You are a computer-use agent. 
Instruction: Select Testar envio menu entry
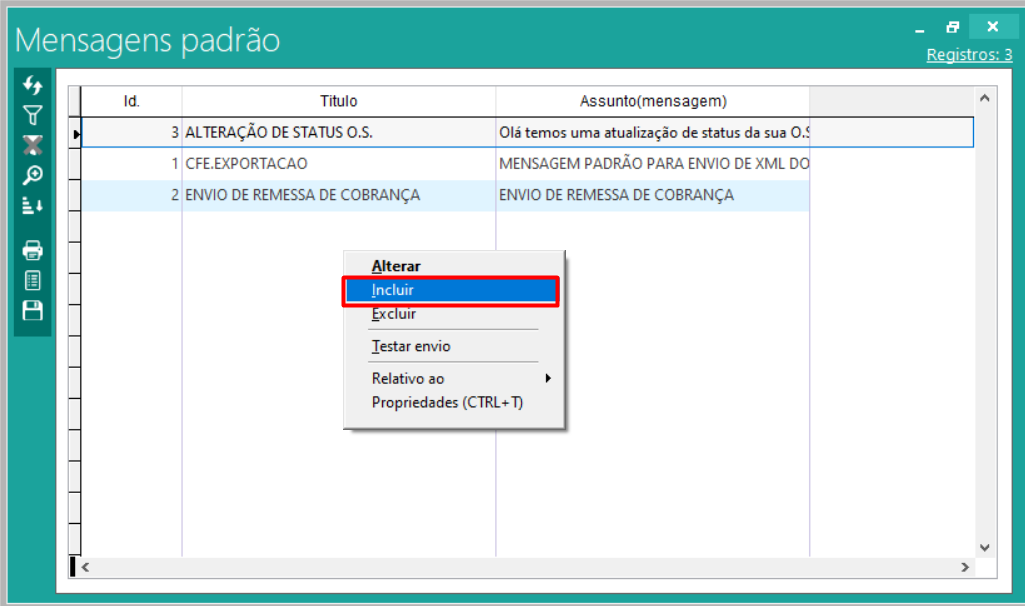[x=411, y=346]
